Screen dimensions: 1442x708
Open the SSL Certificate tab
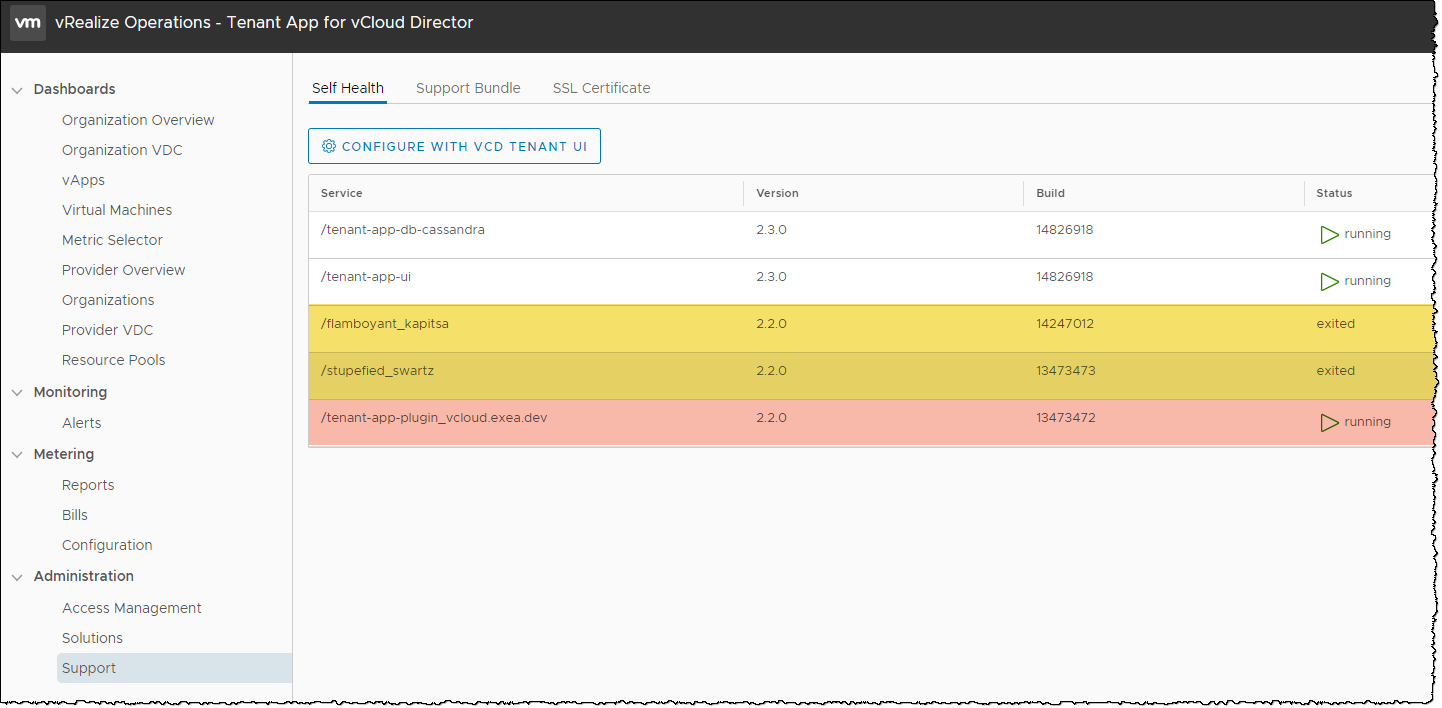pos(601,88)
